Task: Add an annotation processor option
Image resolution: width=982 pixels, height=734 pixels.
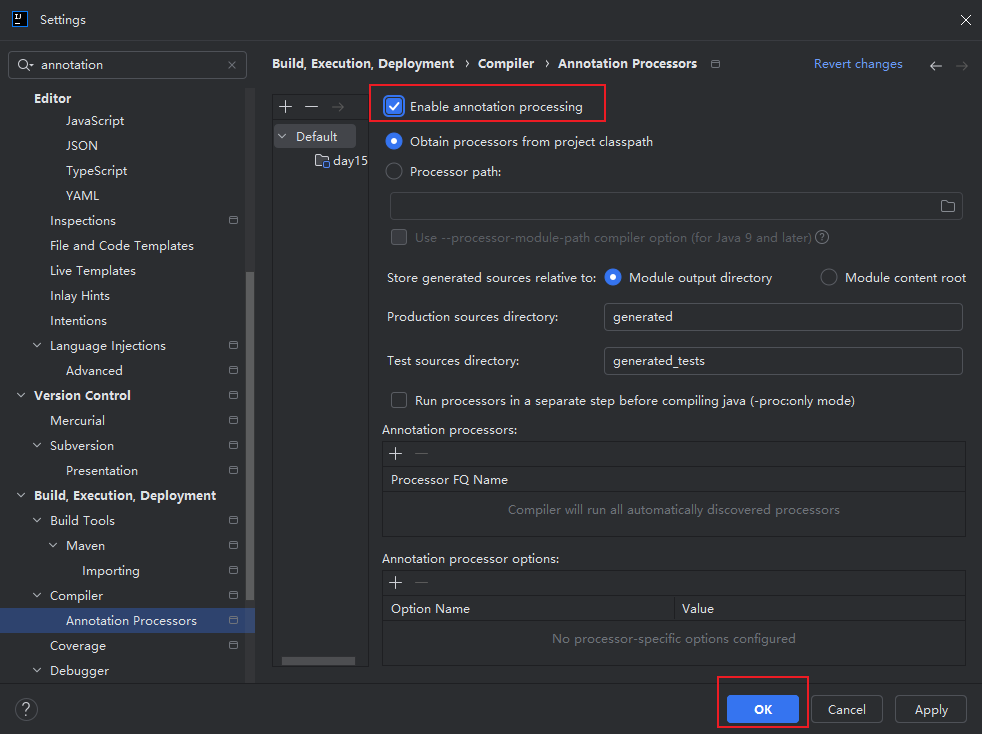Action: point(396,582)
